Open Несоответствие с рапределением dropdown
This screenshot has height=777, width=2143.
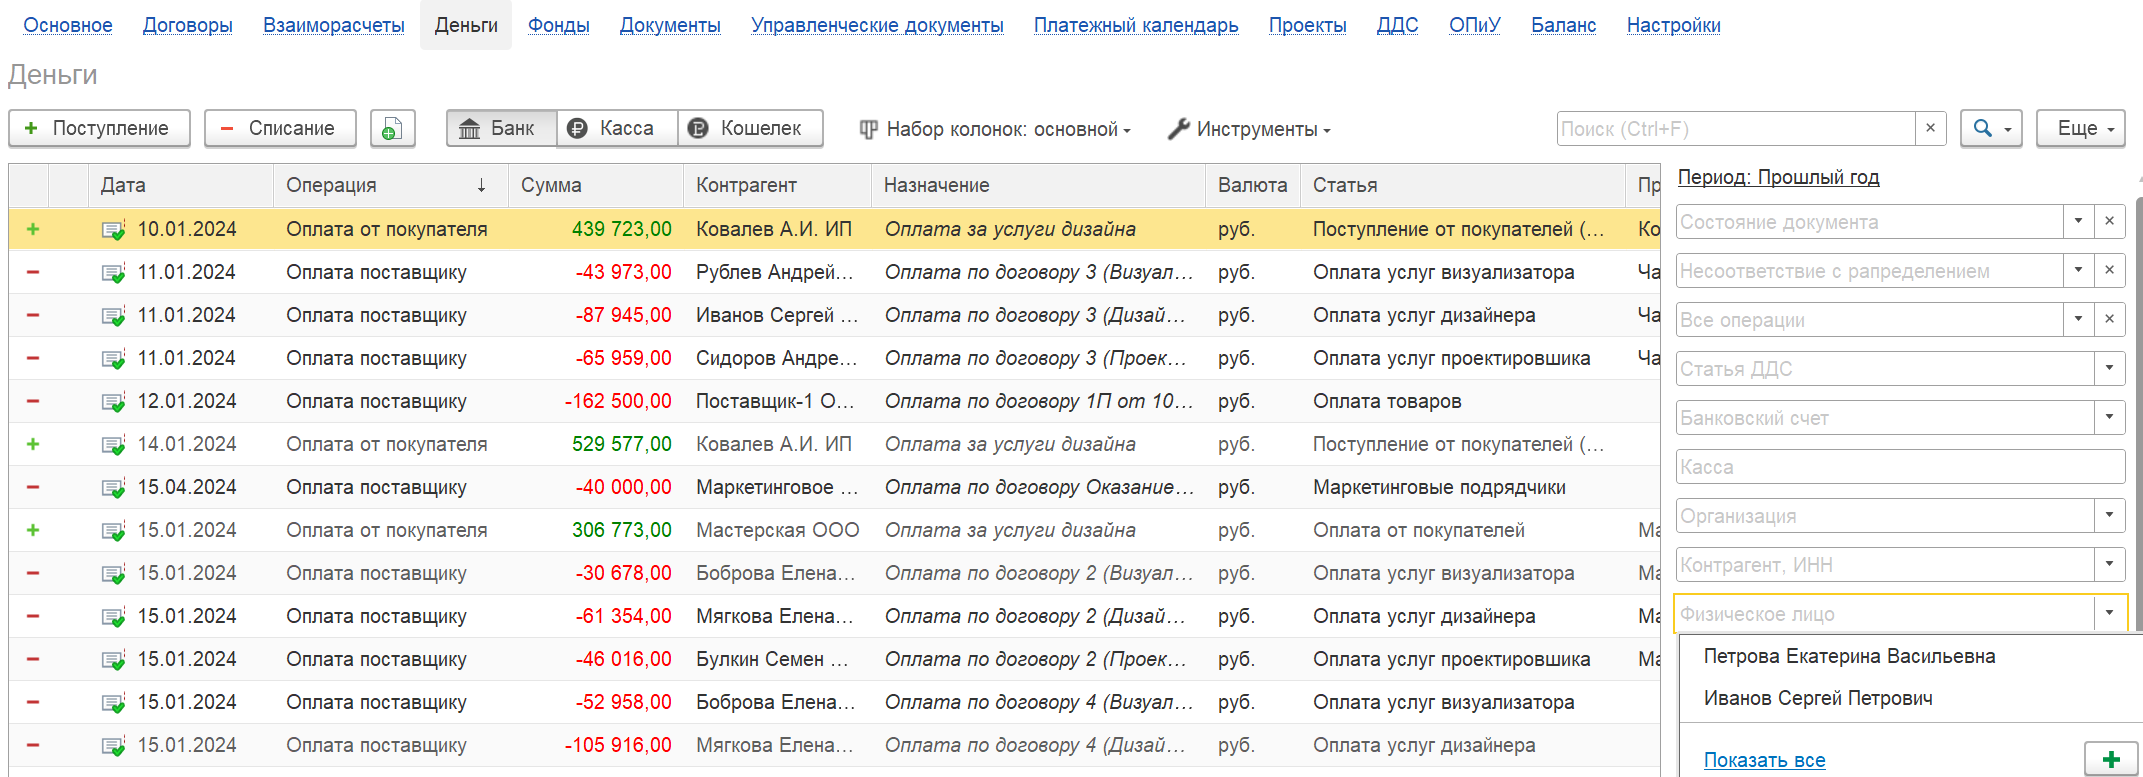[2078, 271]
